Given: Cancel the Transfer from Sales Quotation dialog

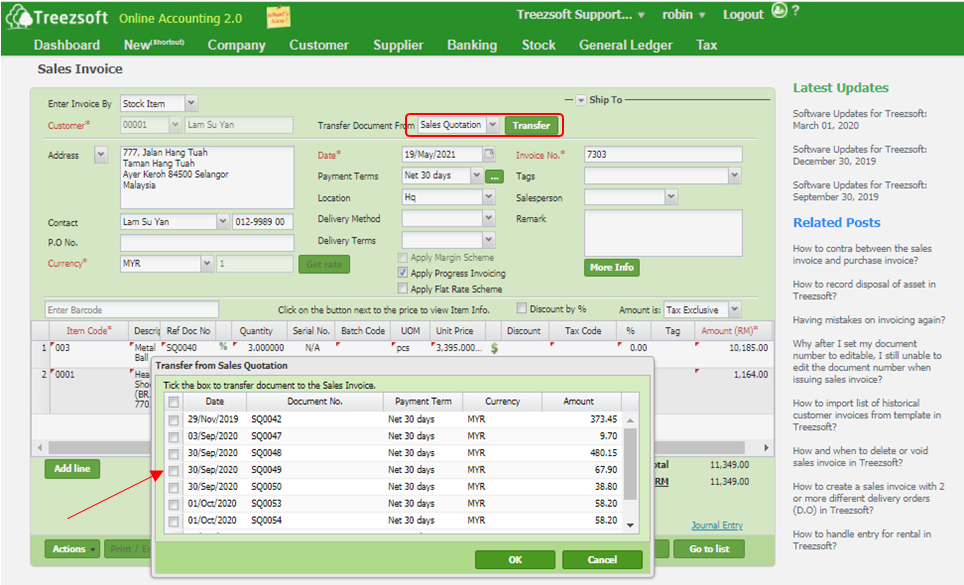Looking at the screenshot, I should (x=602, y=560).
